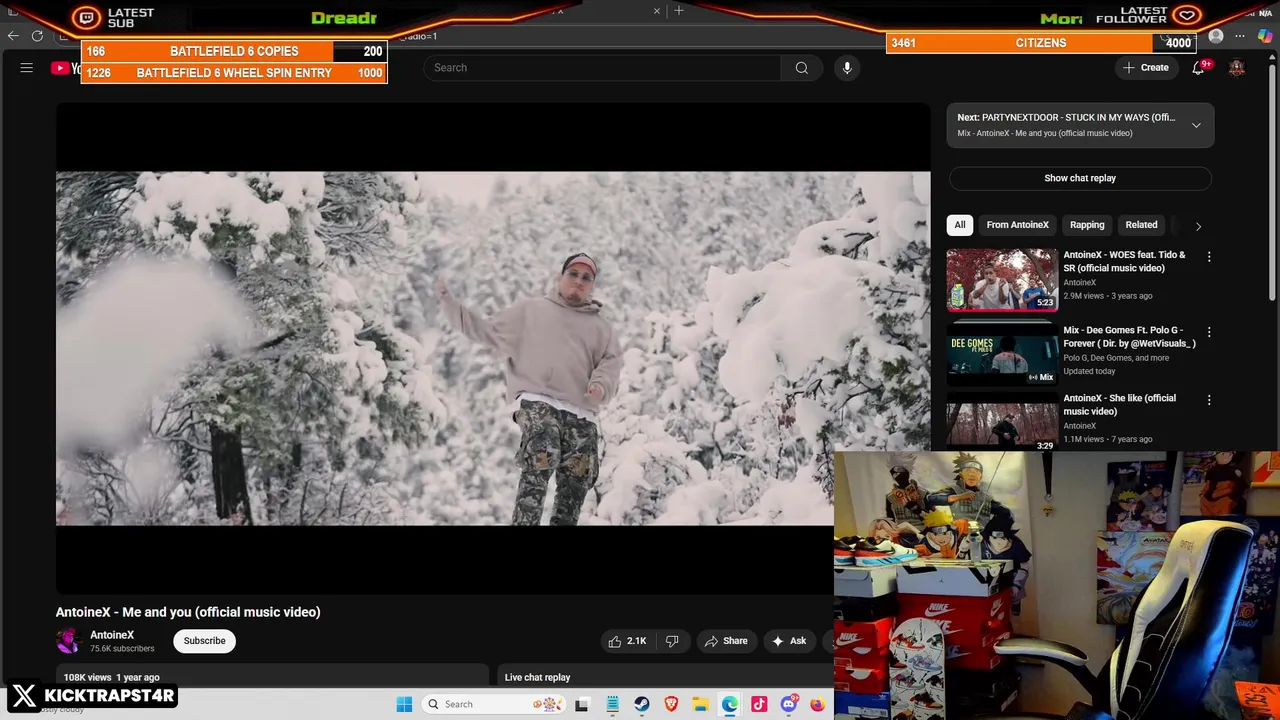Image resolution: width=1280 pixels, height=720 pixels.
Task: Click Show chat replay
Action: click(x=1080, y=178)
